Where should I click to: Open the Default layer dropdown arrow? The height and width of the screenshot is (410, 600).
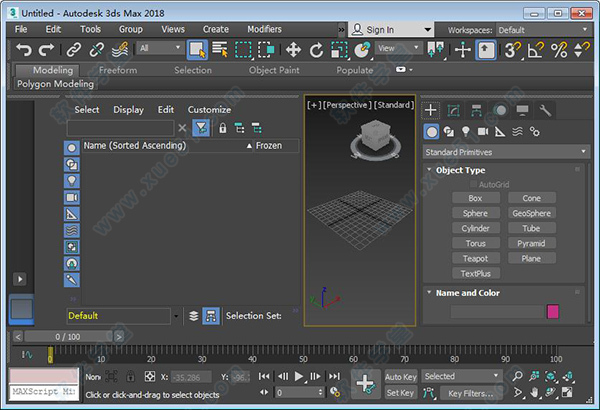click(x=176, y=316)
